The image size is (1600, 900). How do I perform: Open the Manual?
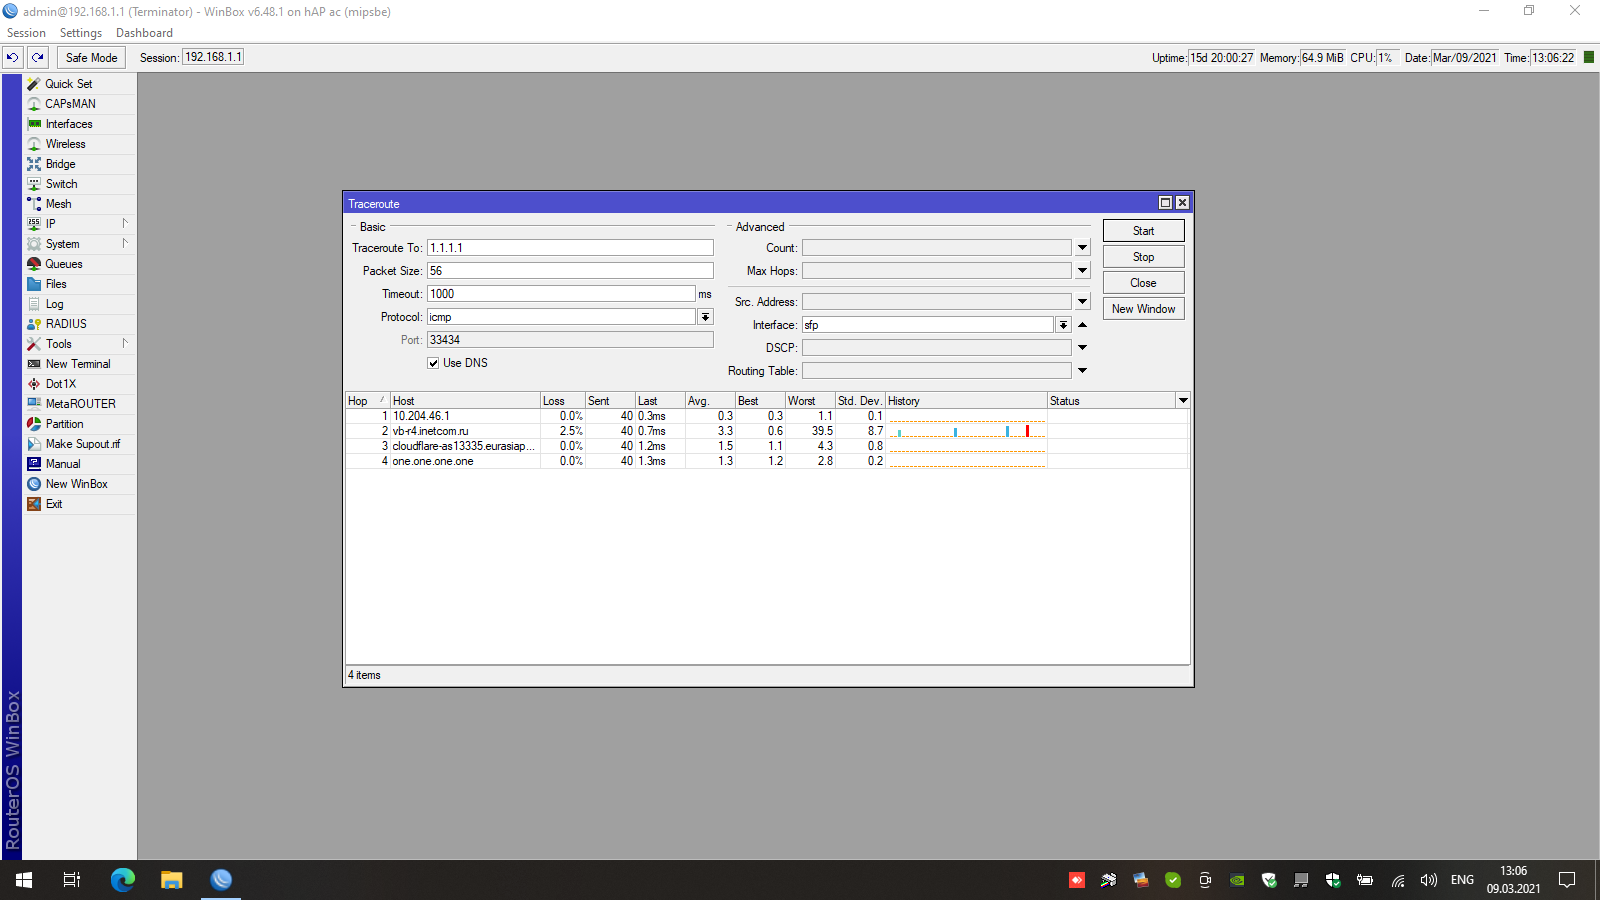click(63, 464)
